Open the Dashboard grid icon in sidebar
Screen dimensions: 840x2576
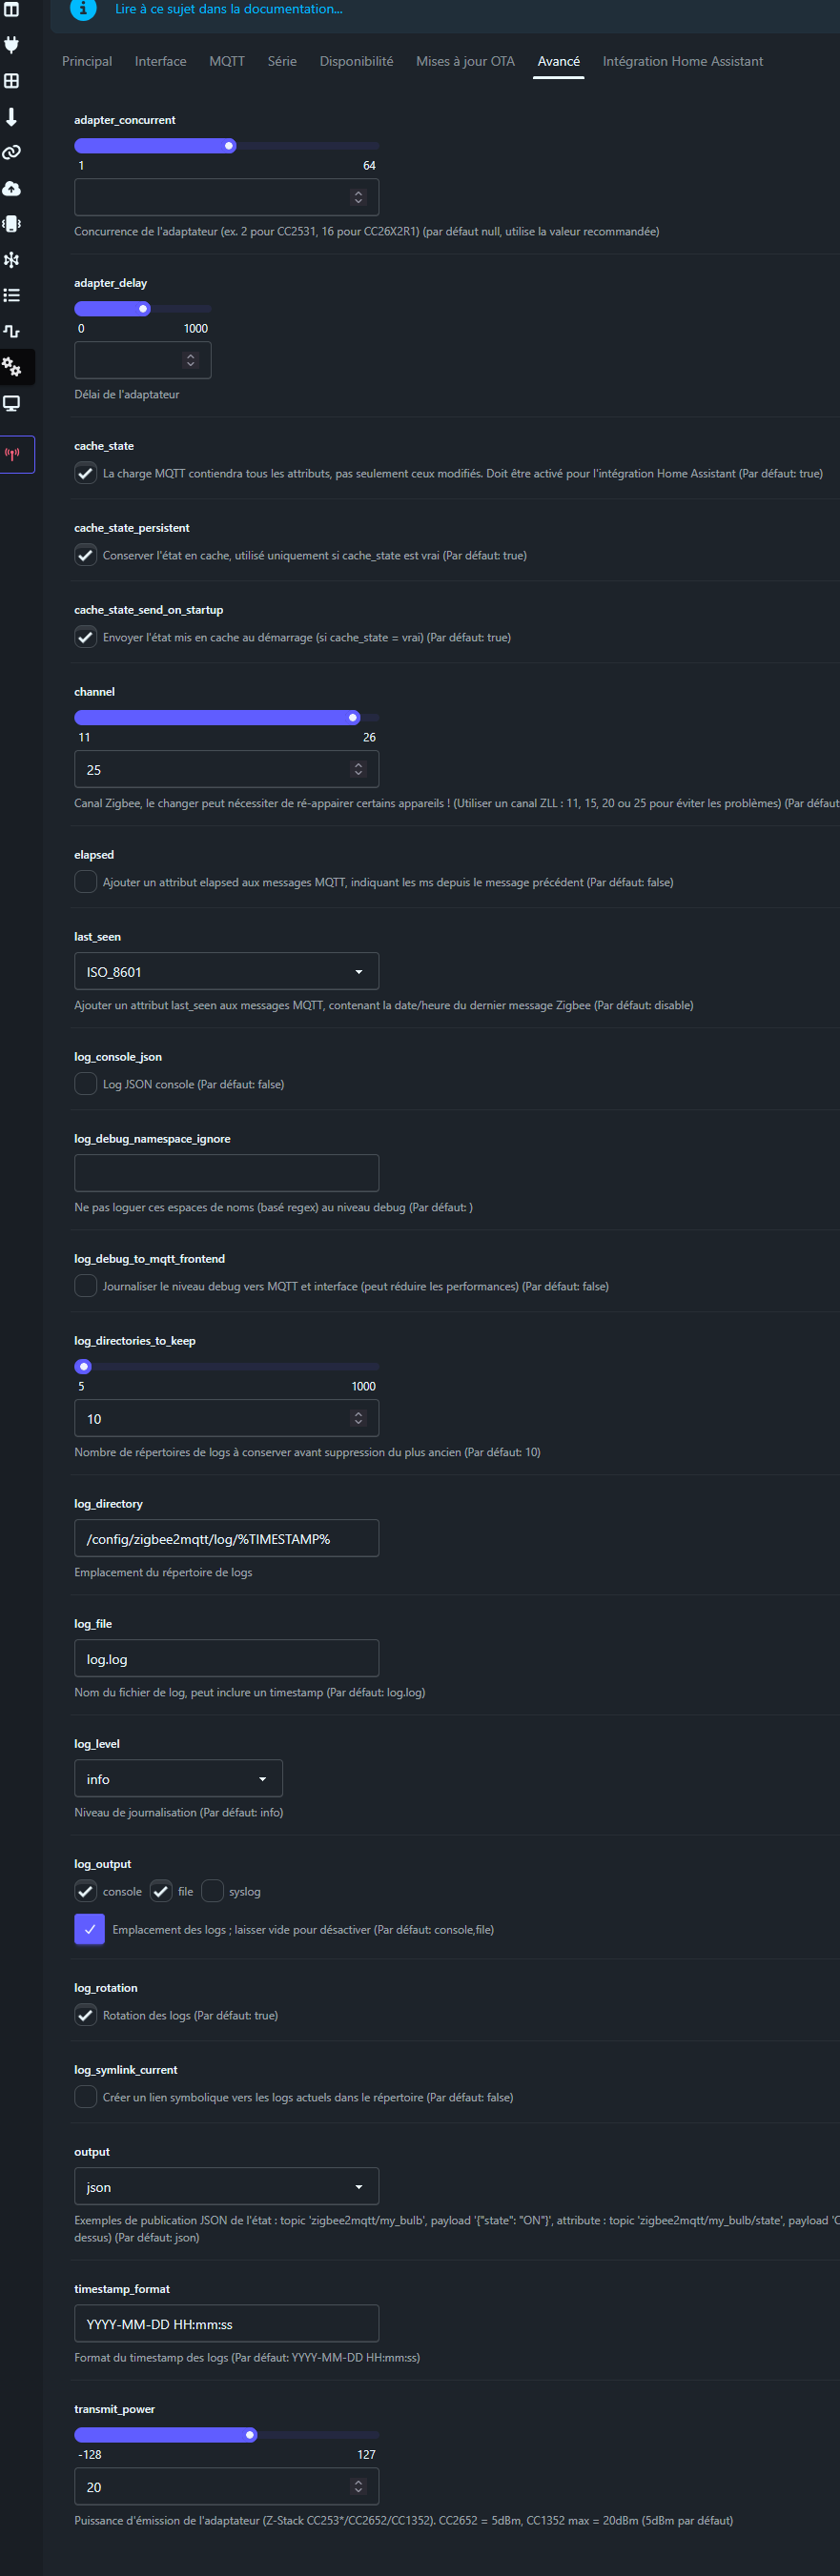(12, 81)
